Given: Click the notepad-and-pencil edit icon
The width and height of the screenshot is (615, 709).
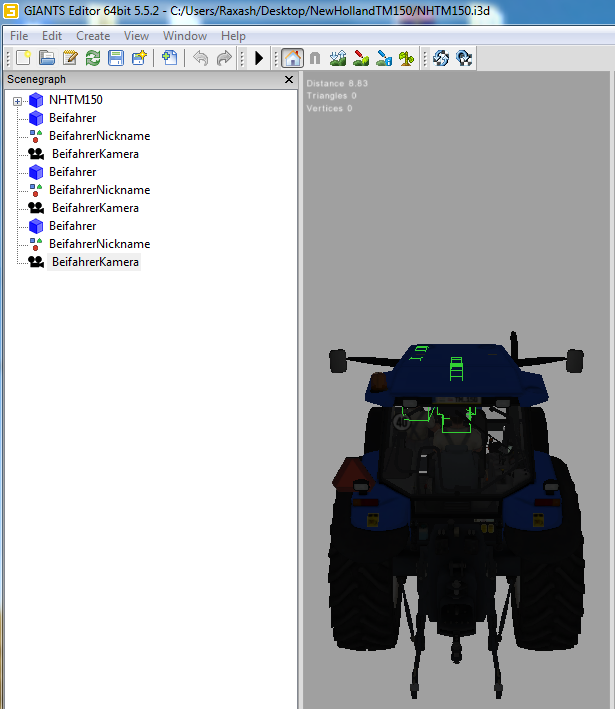Looking at the screenshot, I should [x=70, y=58].
